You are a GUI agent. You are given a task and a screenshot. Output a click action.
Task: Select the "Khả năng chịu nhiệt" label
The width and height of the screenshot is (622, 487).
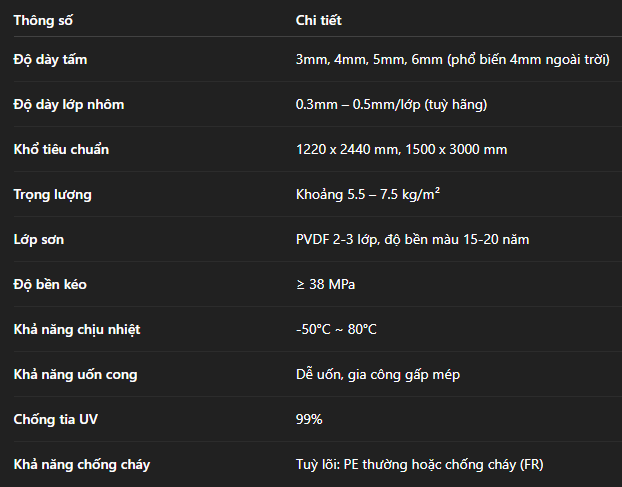coord(77,330)
